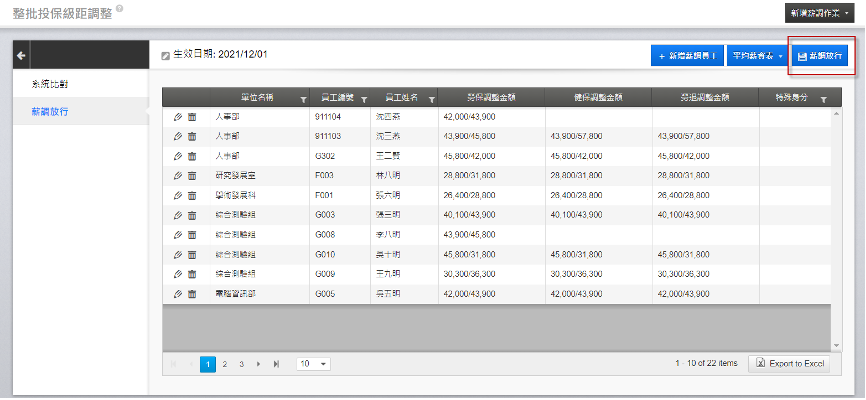Click edit icon beside 生效日期 2021/12/01
The image size is (866, 400).
pyautogui.click(x=166, y=56)
